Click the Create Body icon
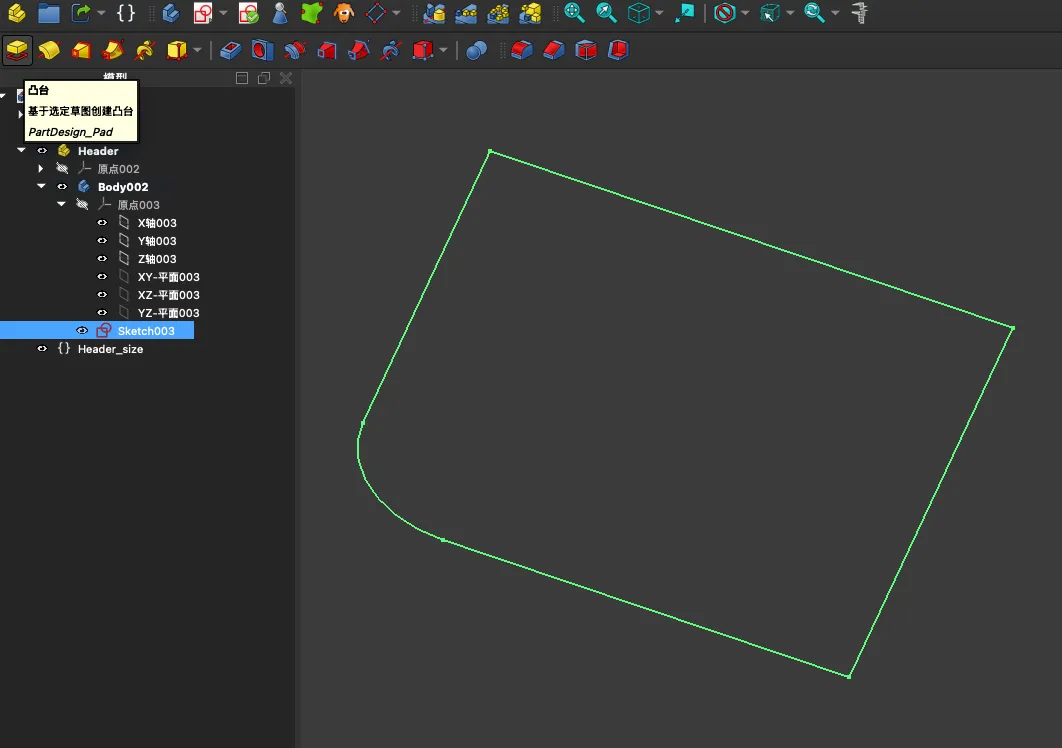The width and height of the screenshot is (1062, 748). (171, 13)
